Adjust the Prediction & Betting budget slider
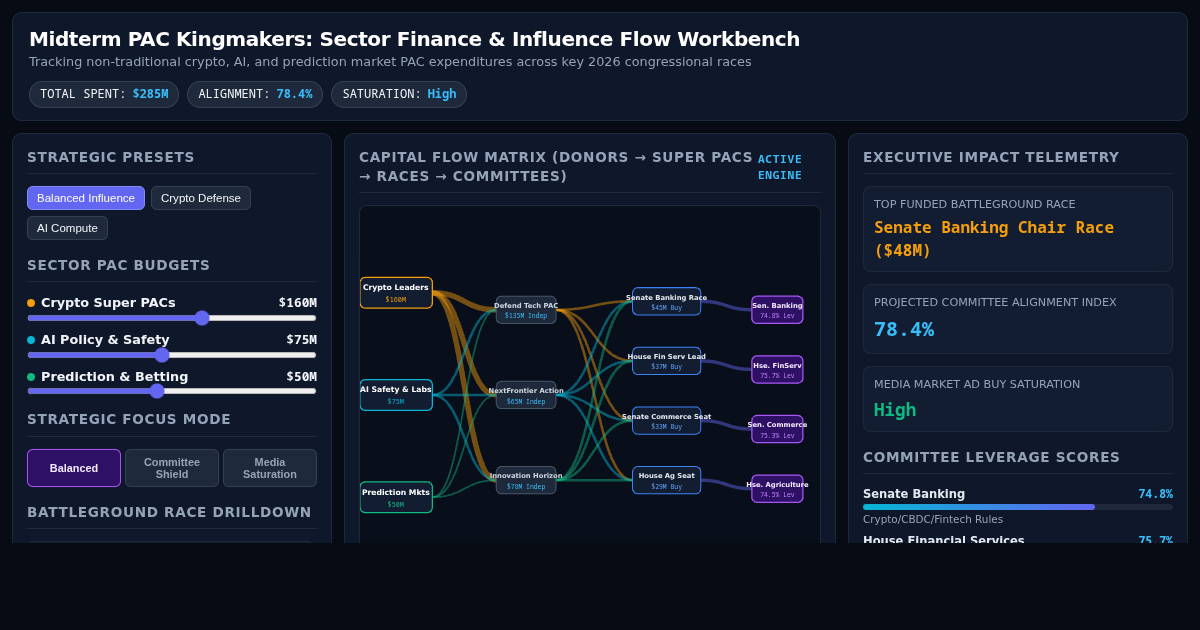 point(172,391)
